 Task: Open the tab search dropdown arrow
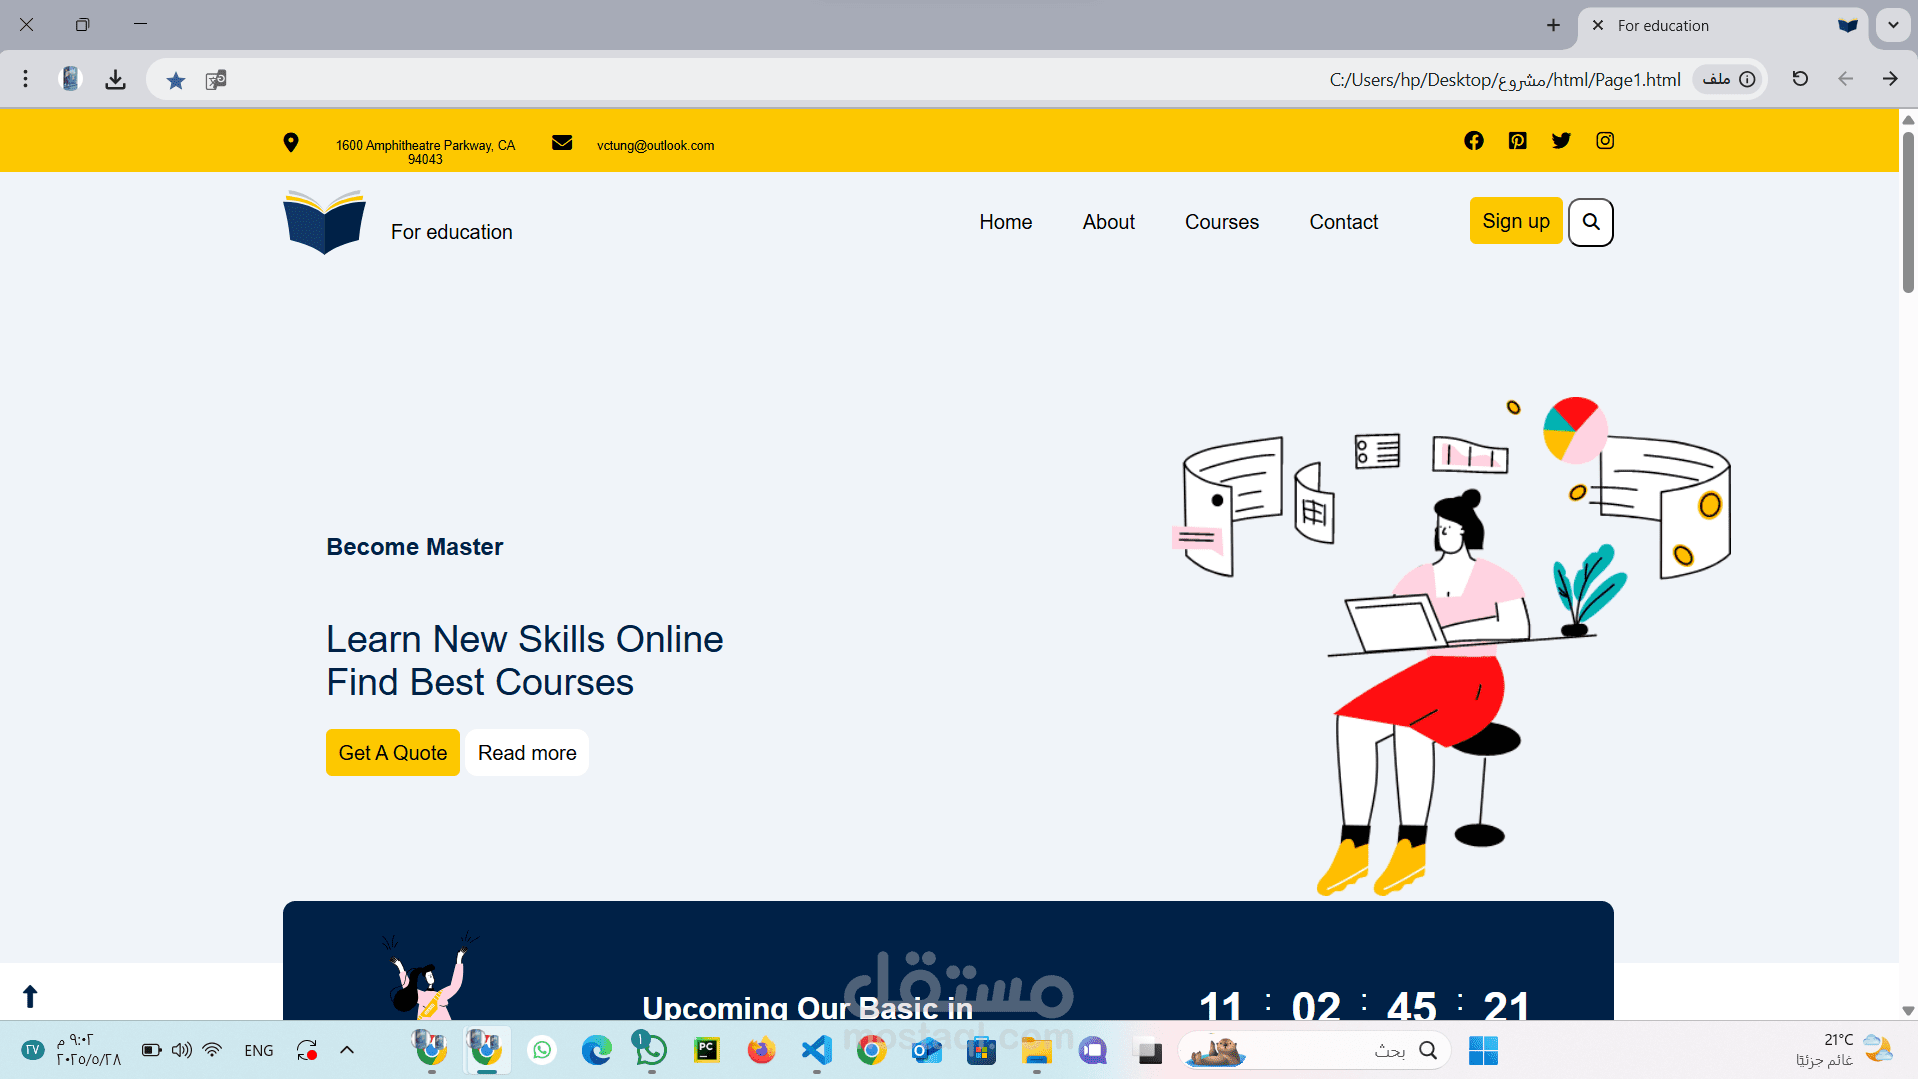pos(1893,25)
